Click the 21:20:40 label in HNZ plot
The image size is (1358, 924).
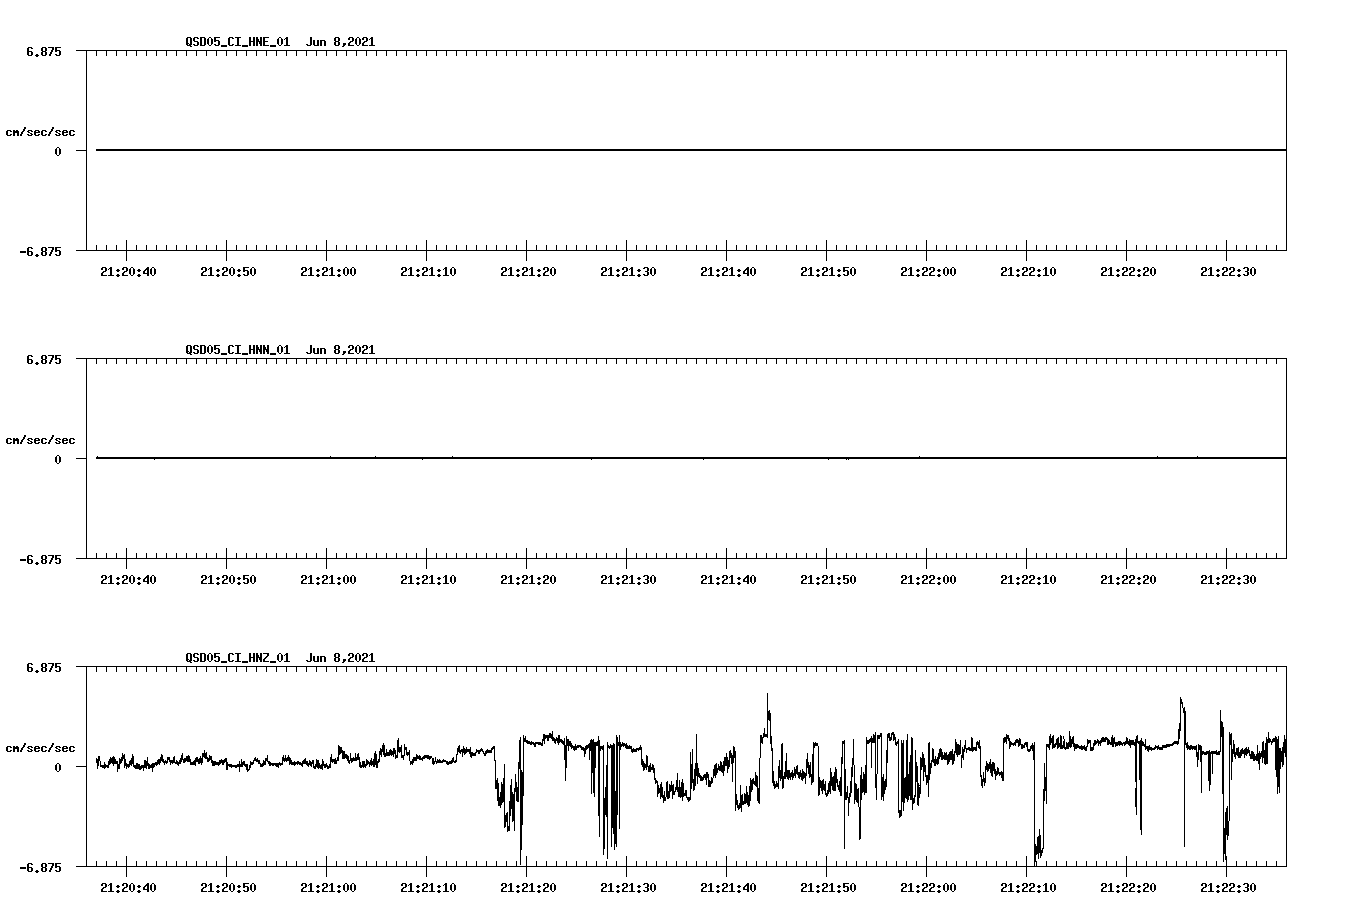coord(128,887)
